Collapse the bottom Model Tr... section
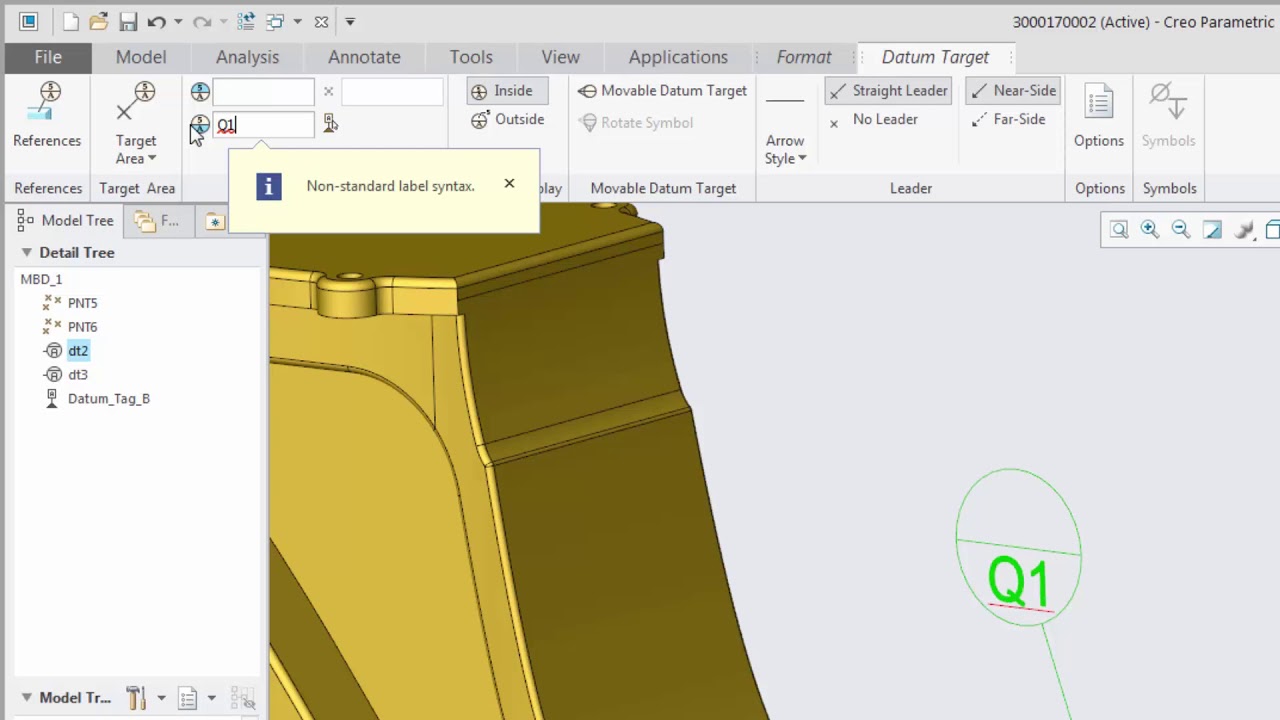1280x720 pixels. pyautogui.click(x=27, y=698)
